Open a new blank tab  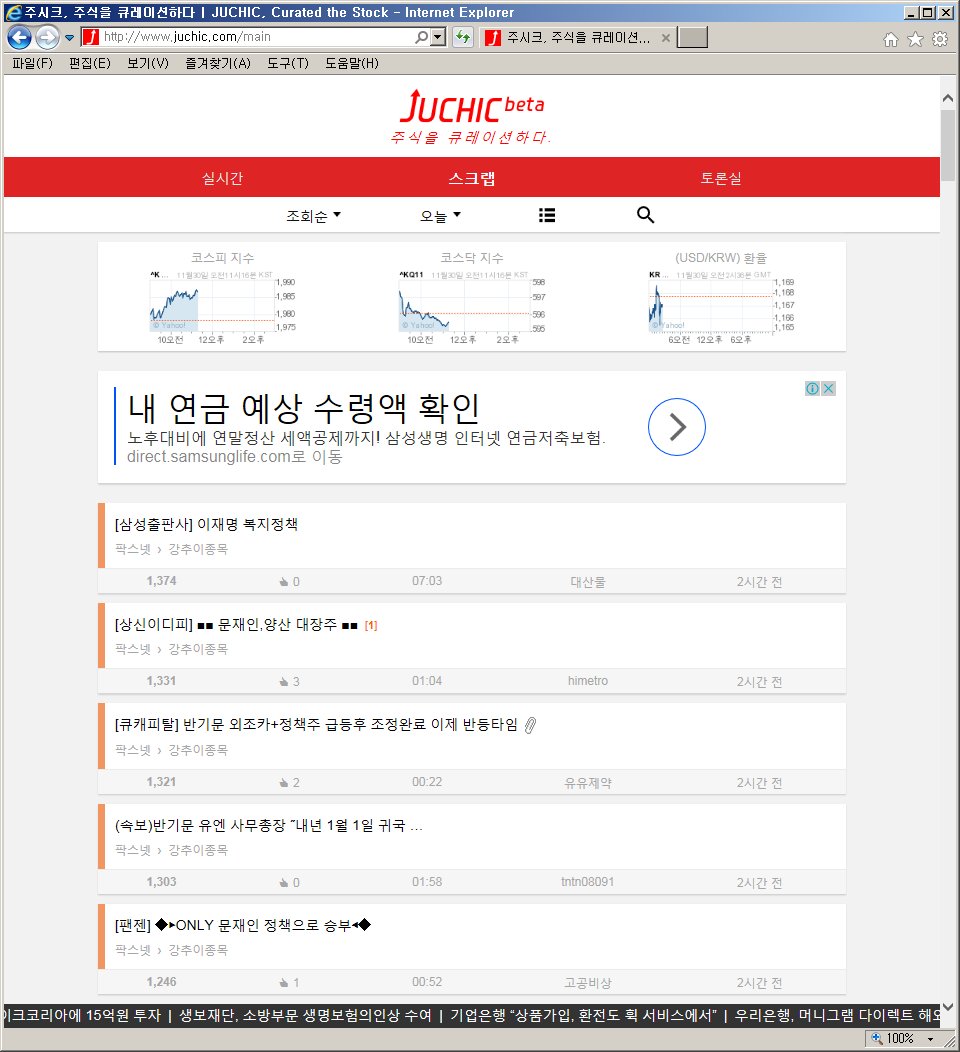tap(692, 38)
